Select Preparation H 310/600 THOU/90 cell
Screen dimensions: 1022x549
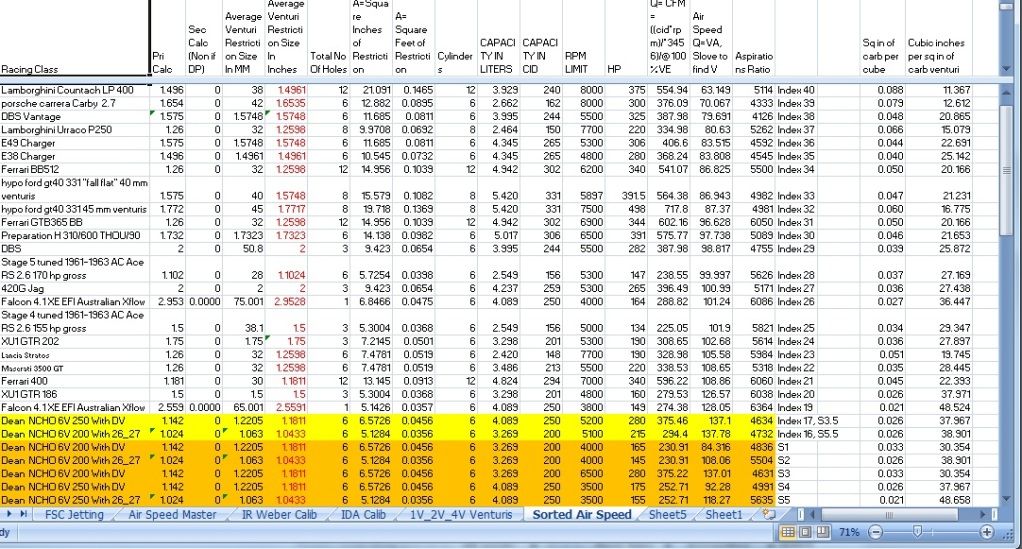(75, 235)
